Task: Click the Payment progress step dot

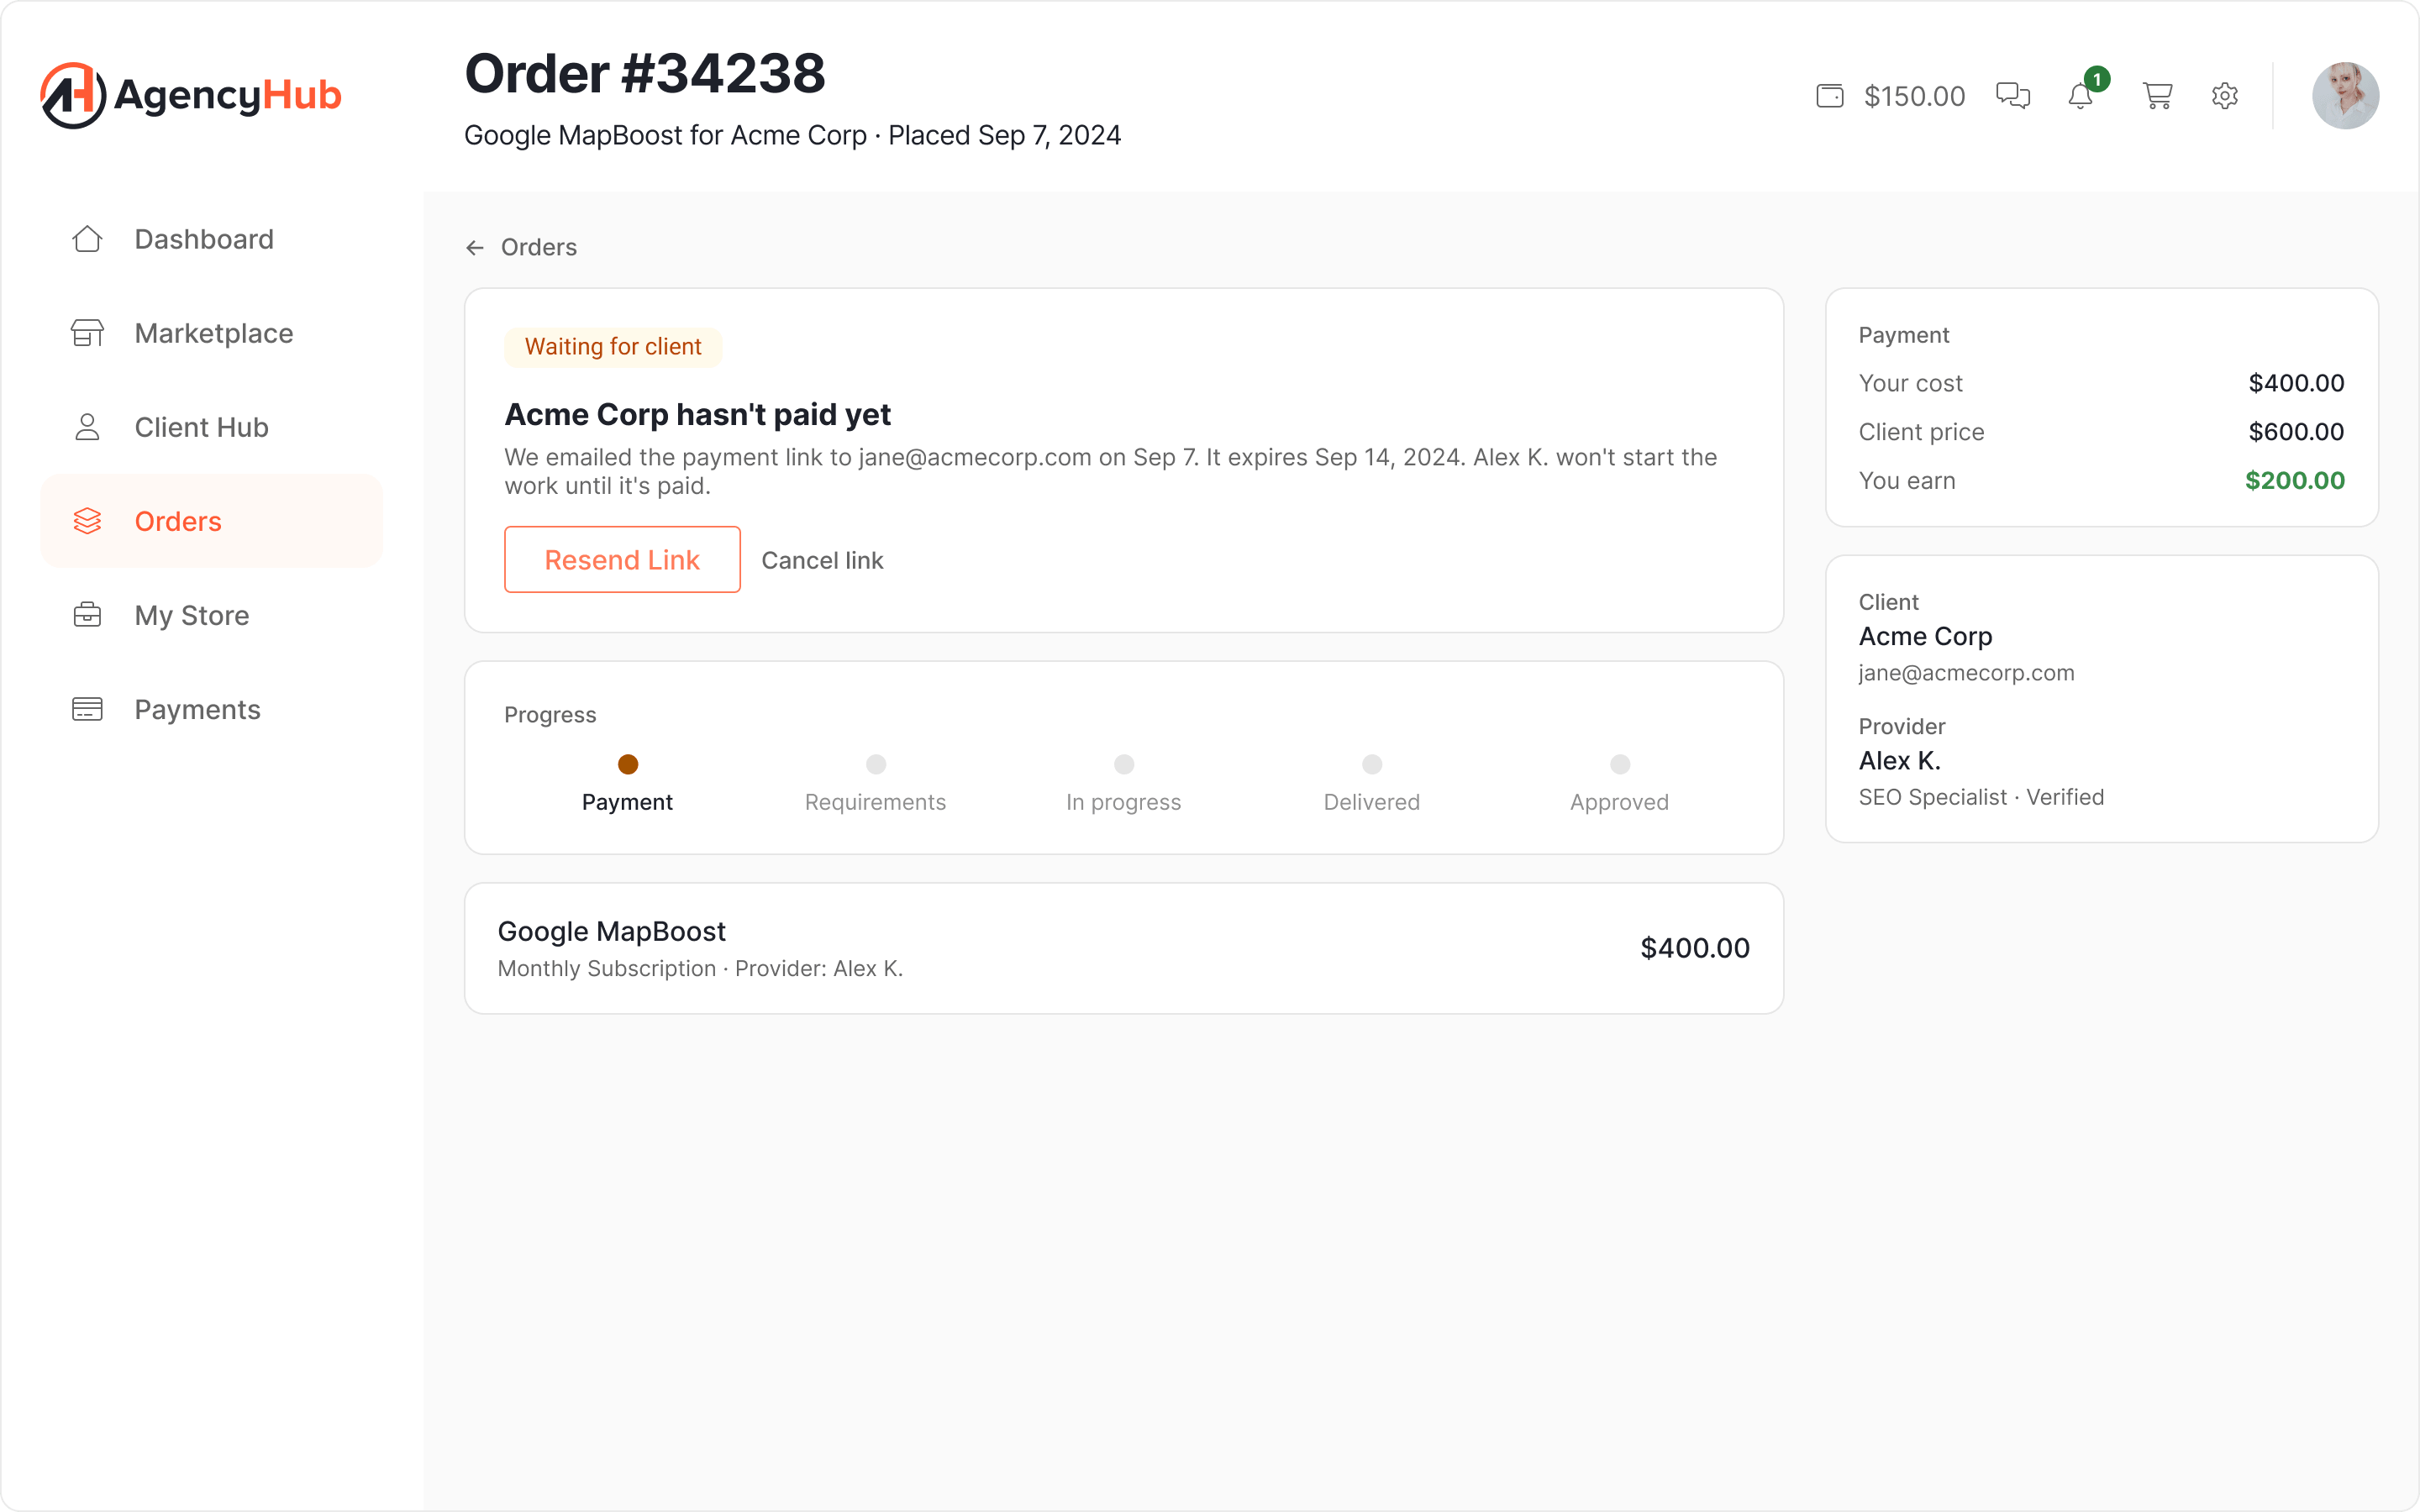Action: pos(627,764)
